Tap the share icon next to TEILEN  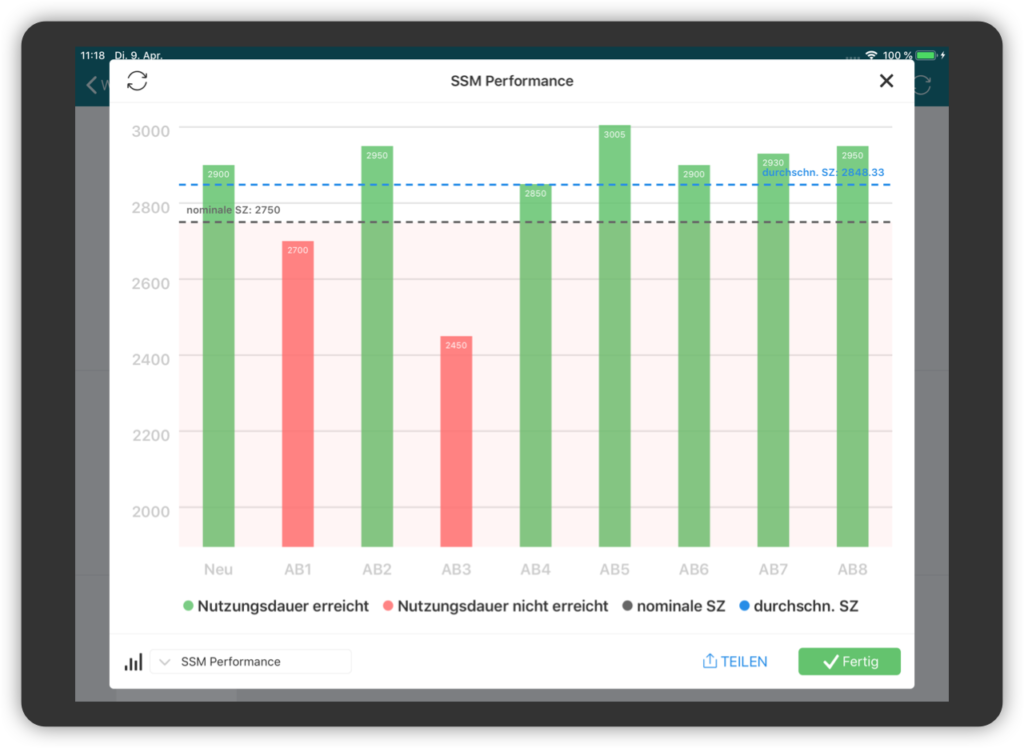tap(710, 661)
